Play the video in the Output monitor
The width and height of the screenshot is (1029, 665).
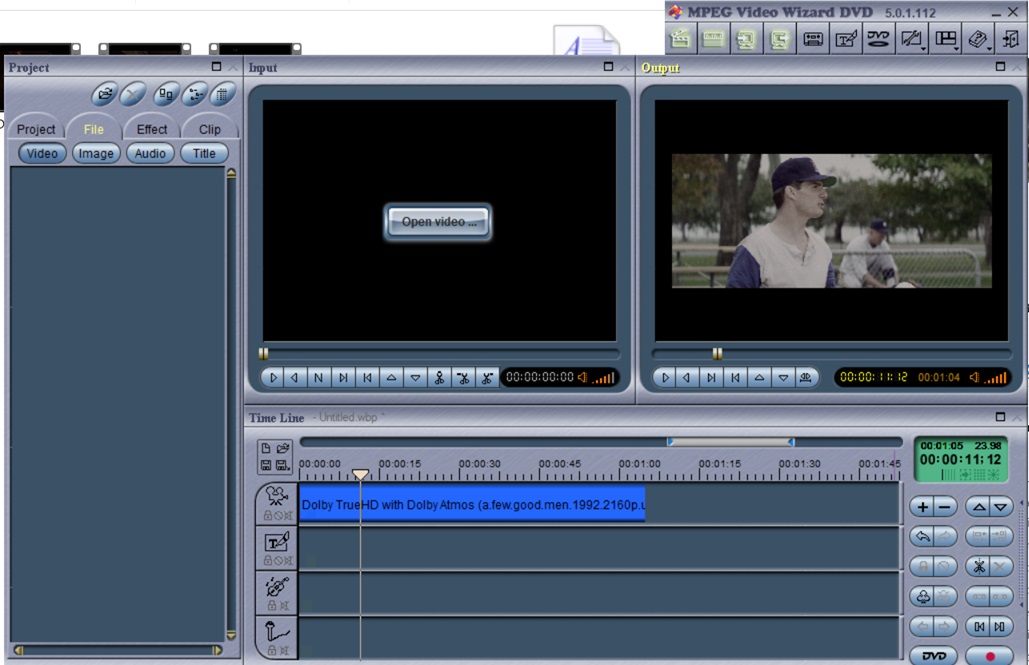coord(665,377)
